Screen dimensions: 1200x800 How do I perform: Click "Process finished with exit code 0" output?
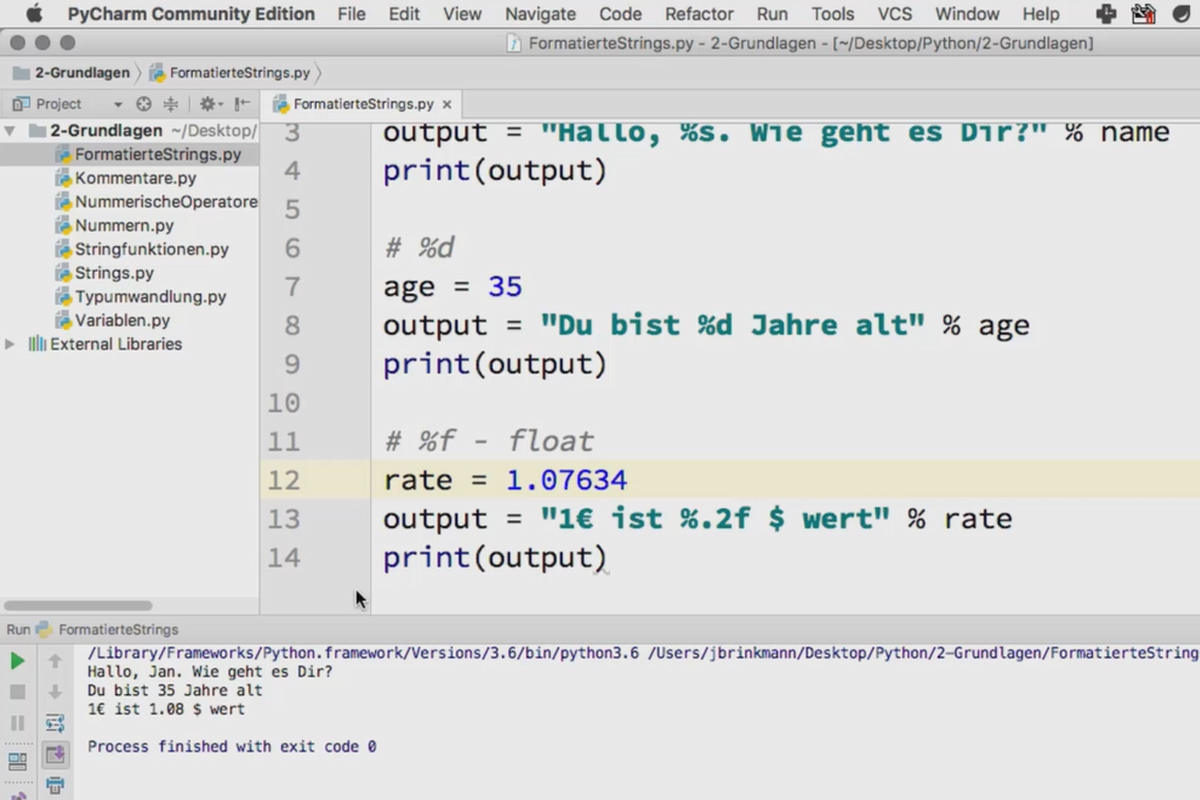tap(232, 747)
